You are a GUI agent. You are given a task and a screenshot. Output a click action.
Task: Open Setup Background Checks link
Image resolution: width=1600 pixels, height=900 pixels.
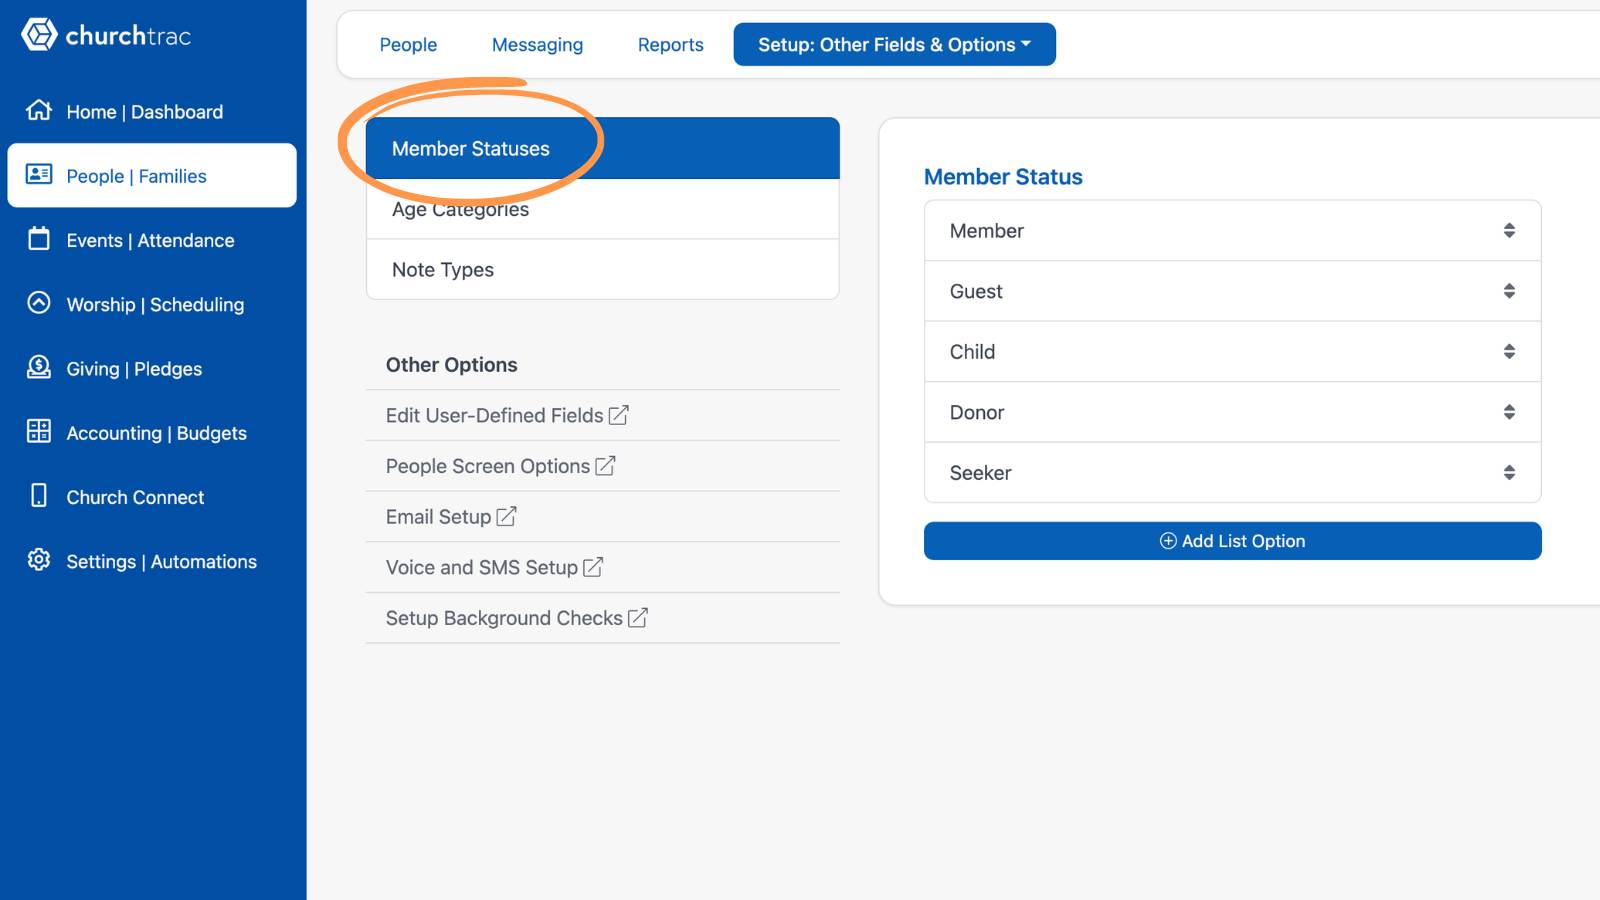tap(517, 618)
